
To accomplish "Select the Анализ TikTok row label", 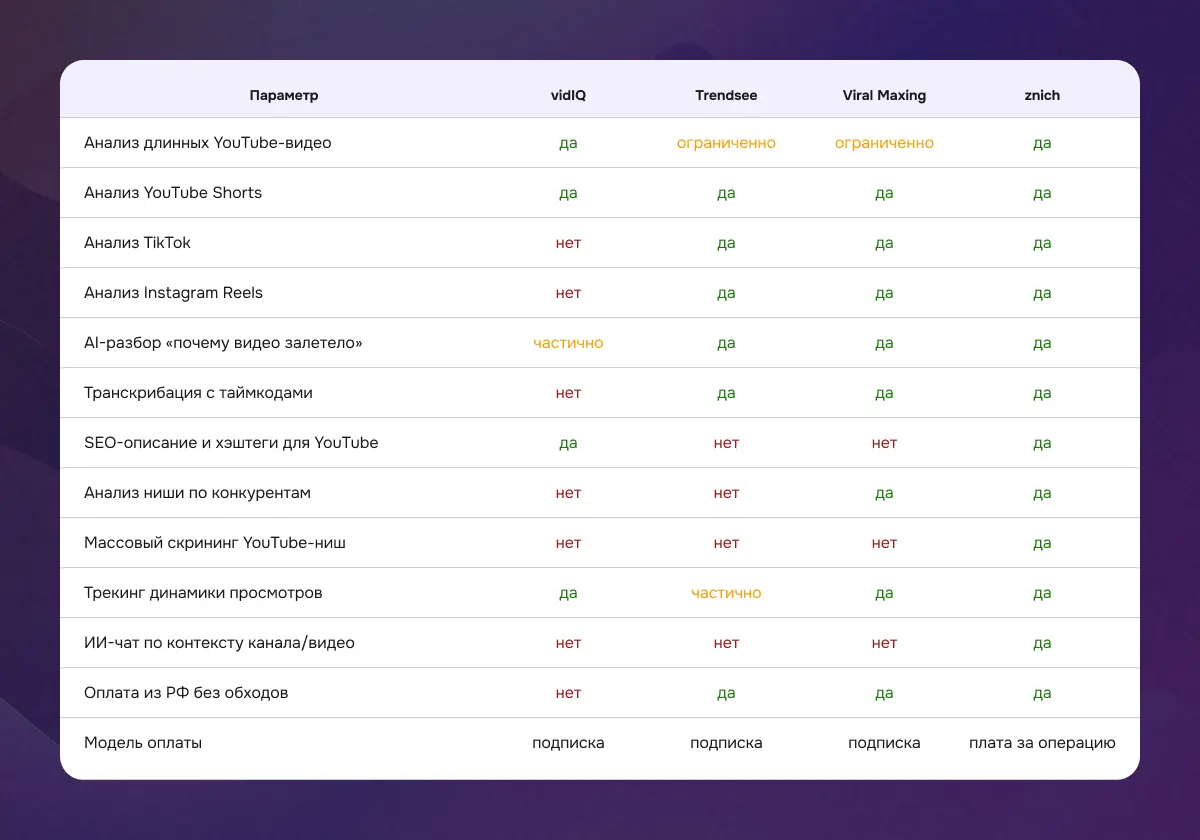I will pyautogui.click(x=138, y=243).
